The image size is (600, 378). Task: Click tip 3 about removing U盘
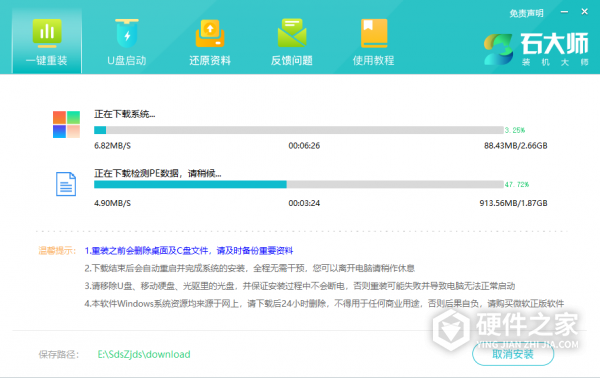point(300,286)
